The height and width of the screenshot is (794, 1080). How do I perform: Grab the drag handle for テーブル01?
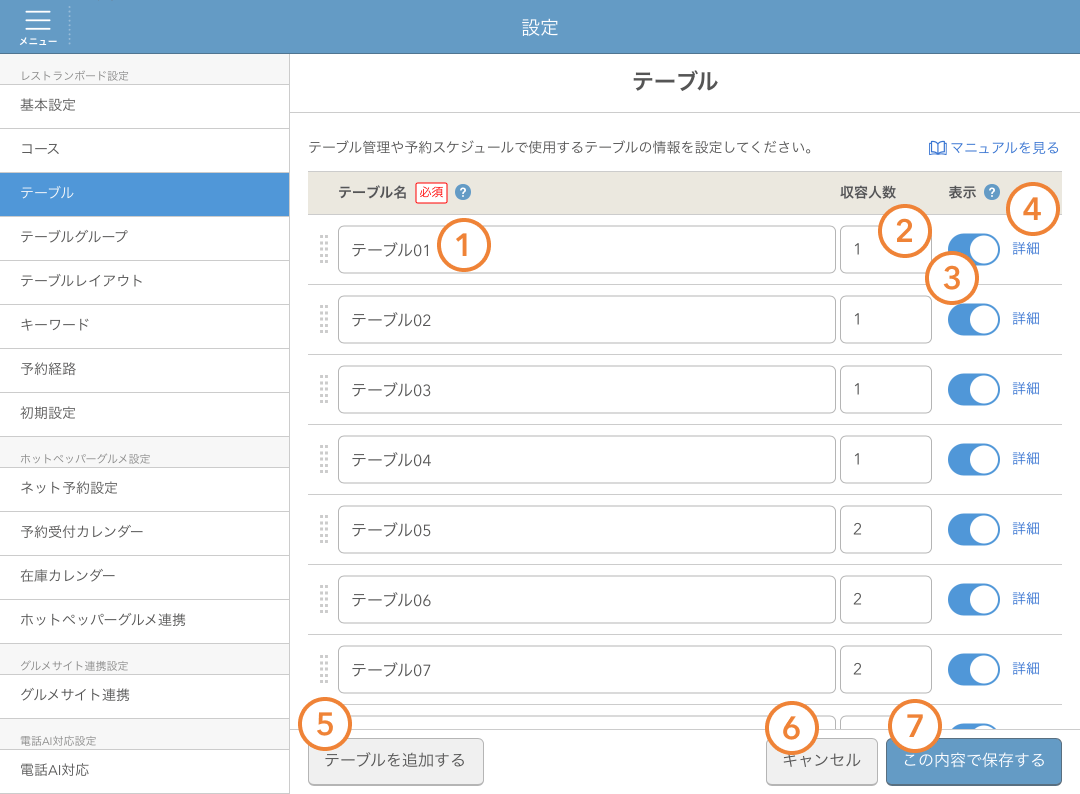324,249
